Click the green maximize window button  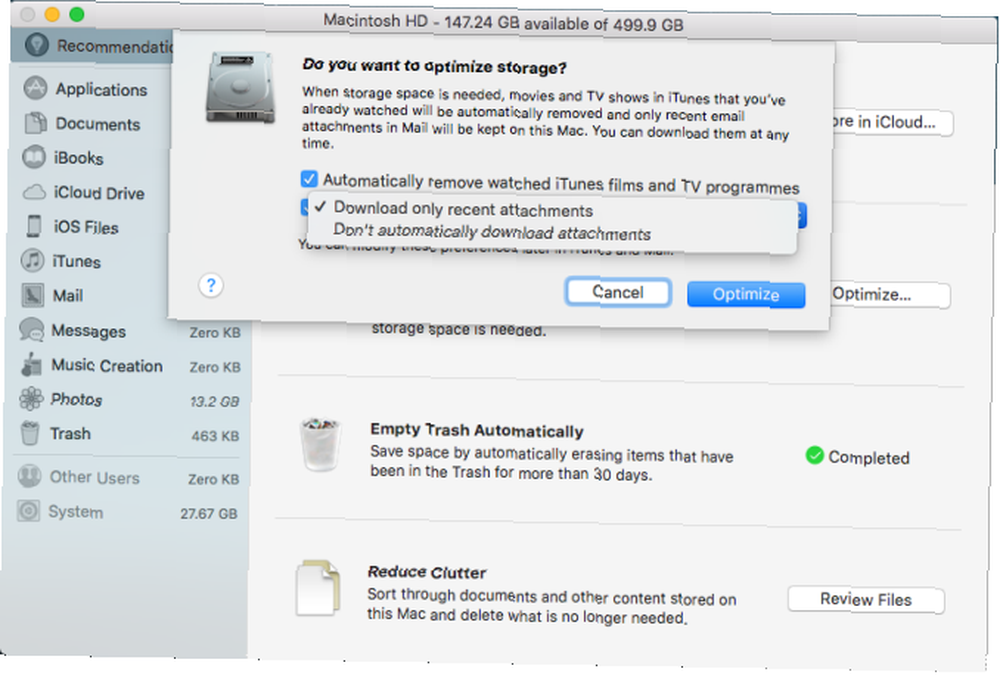click(77, 14)
